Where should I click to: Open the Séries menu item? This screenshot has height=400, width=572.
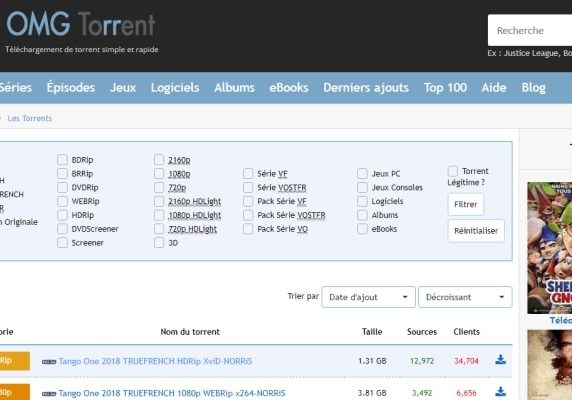pos(16,88)
